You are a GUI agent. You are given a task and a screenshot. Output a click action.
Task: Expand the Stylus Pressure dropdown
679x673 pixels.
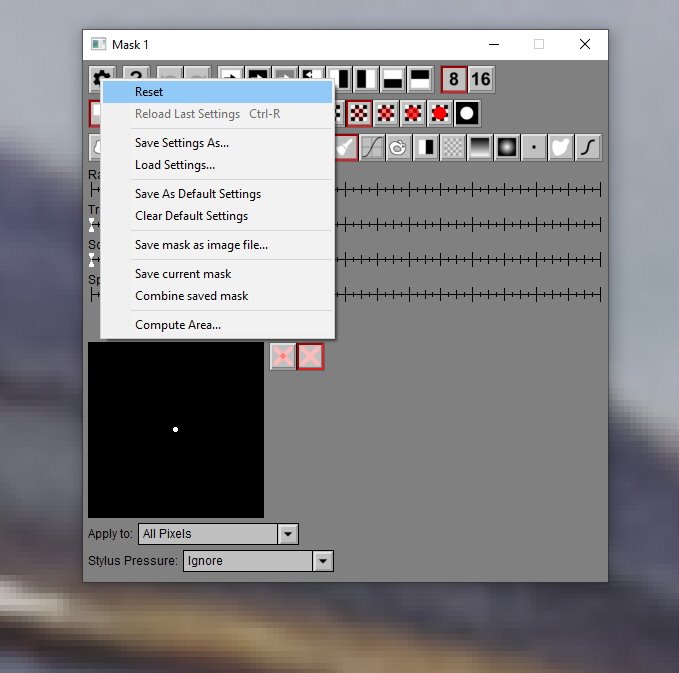click(x=322, y=561)
